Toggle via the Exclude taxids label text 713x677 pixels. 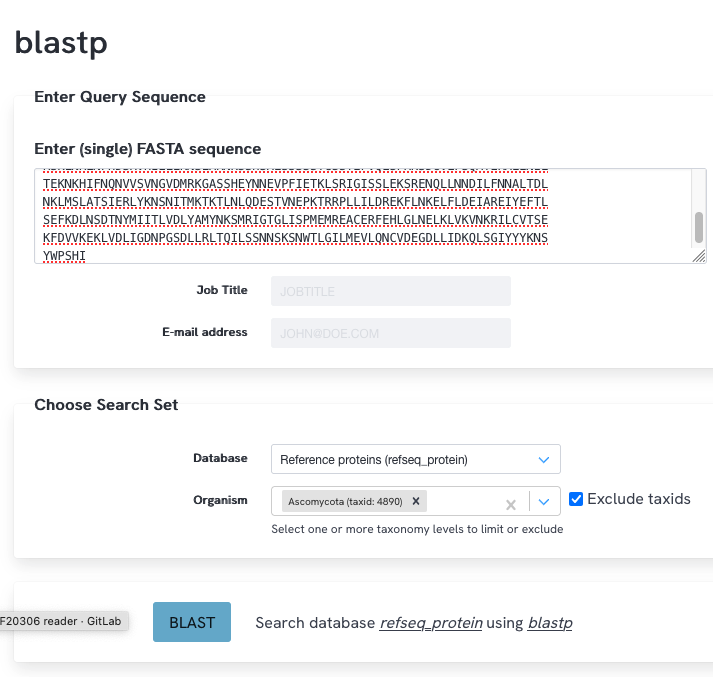click(x=638, y=499)
